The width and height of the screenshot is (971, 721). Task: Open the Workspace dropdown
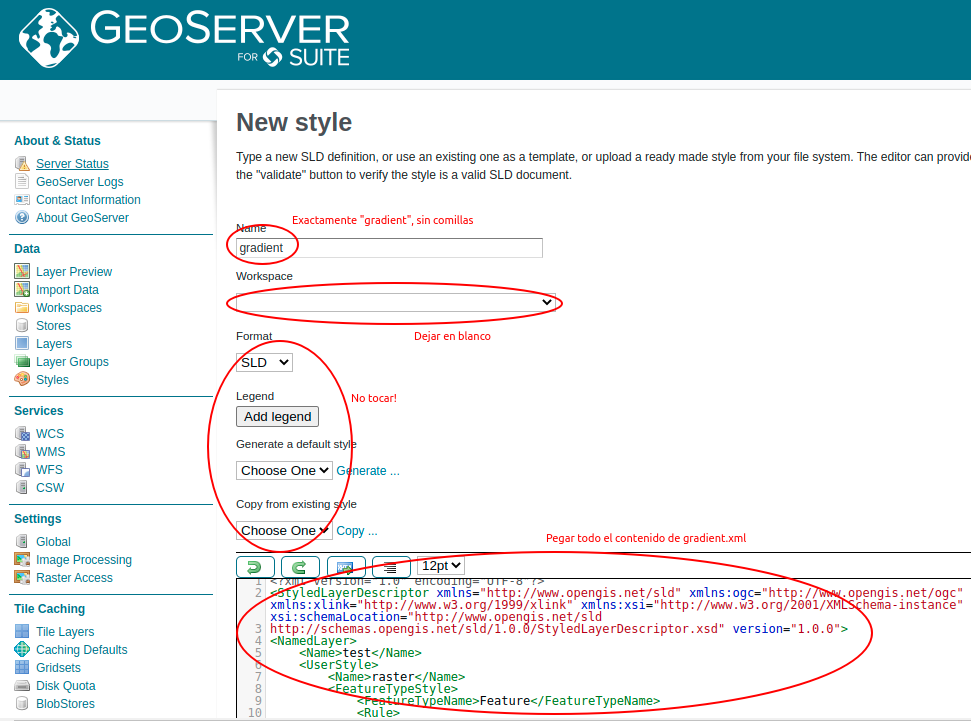click(396, 302)
